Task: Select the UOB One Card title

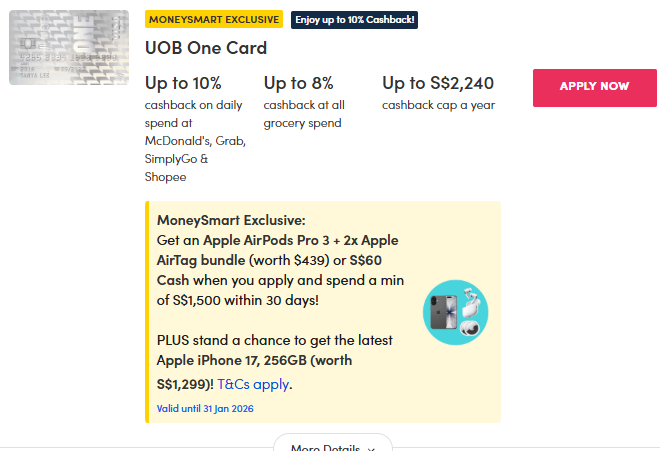Action: pyautogui.click(x=206, y=48)
